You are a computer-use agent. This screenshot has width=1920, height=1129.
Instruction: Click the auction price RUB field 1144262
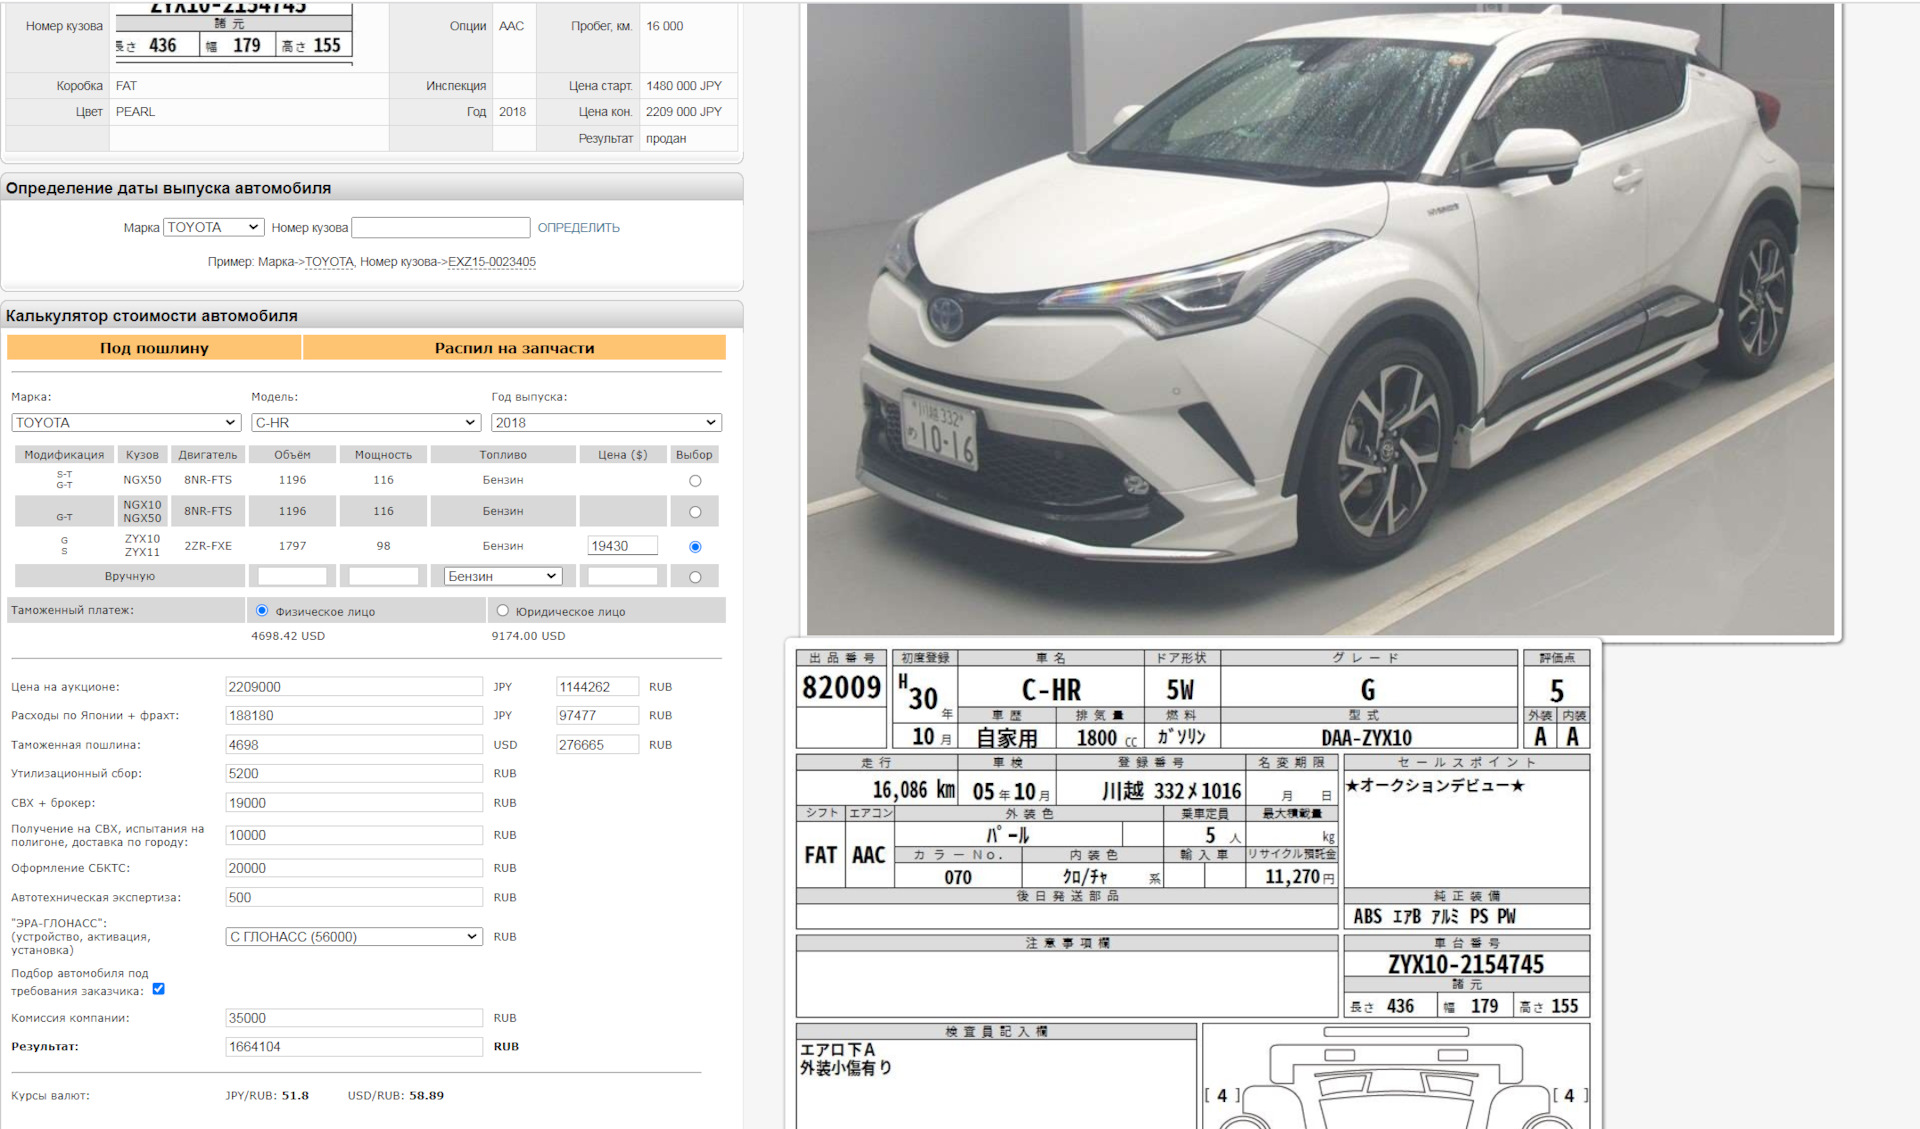pyautogui.click(x=597, y=687)
